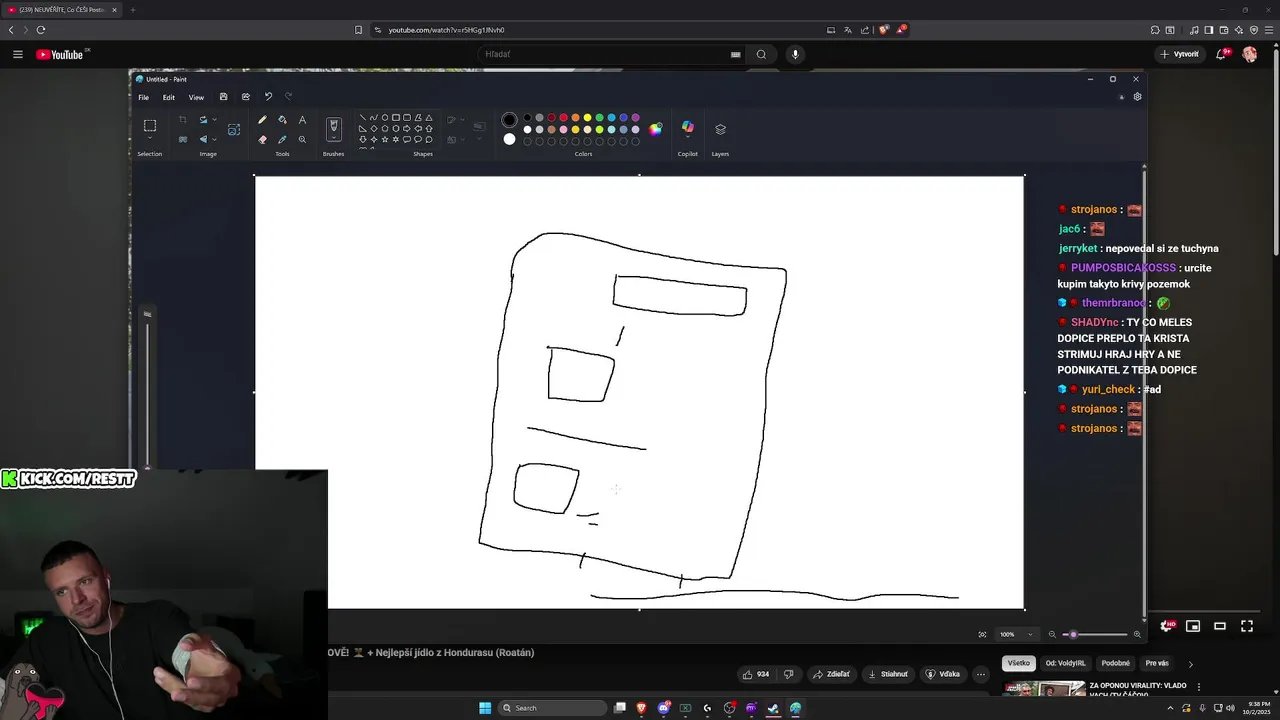
Task: Expand the Selection tool dropdown arrow
Action: (150, 140)
